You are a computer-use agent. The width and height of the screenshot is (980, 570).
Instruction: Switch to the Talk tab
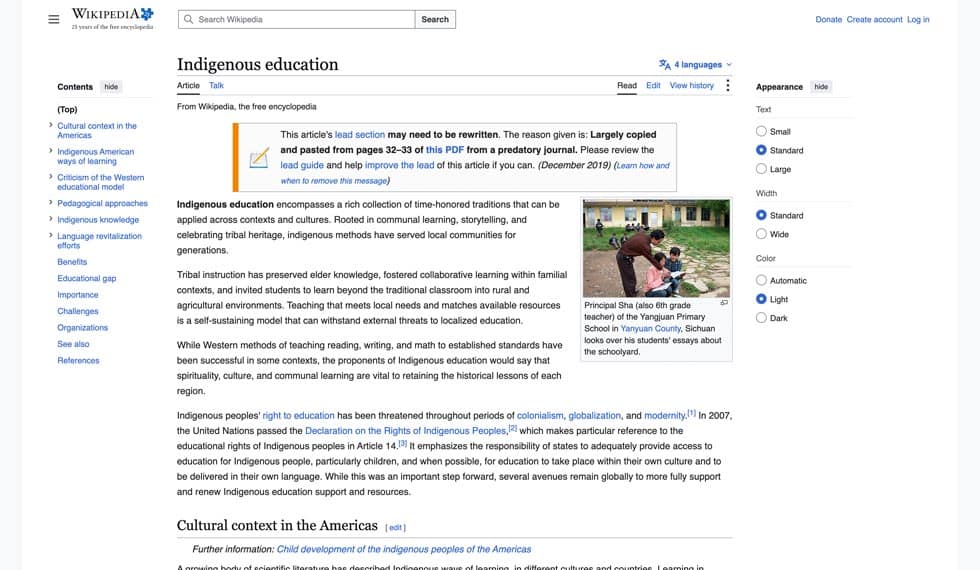(216, 86)
